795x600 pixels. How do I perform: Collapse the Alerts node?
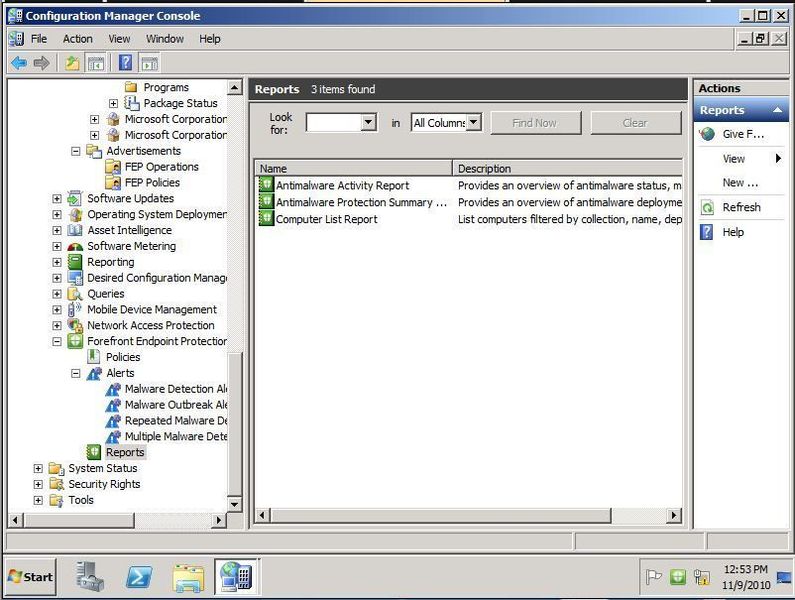coord(76,373)
